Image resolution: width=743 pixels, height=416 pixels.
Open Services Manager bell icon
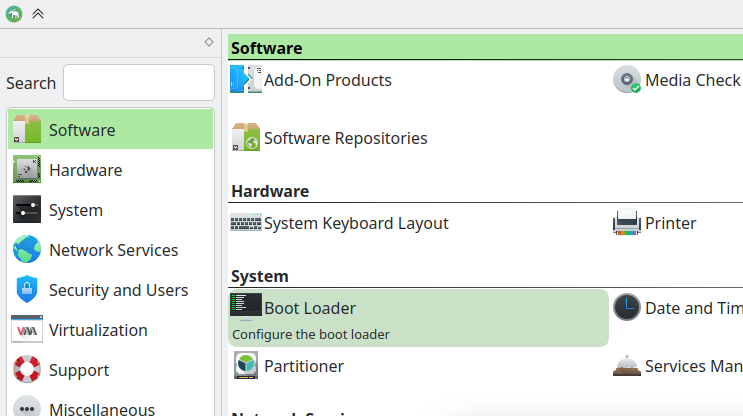click(627, 366)
